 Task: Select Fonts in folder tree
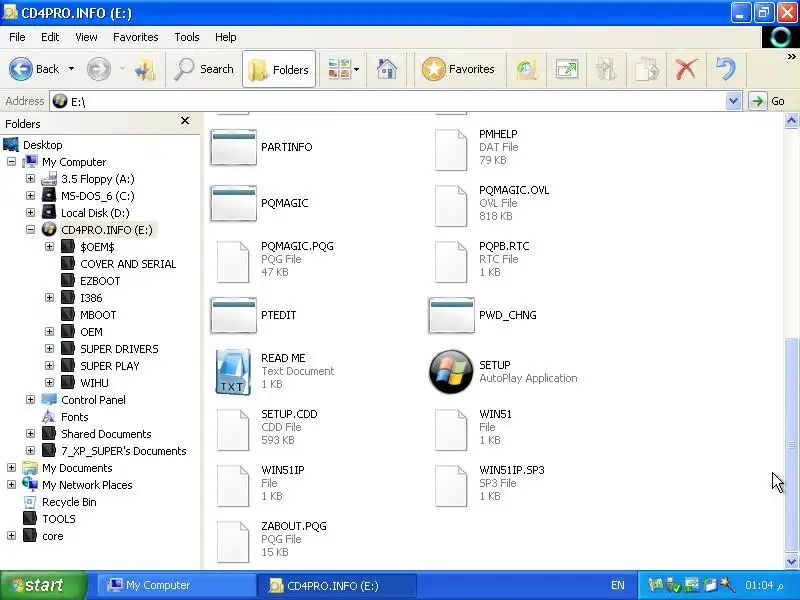pos(74,417)
